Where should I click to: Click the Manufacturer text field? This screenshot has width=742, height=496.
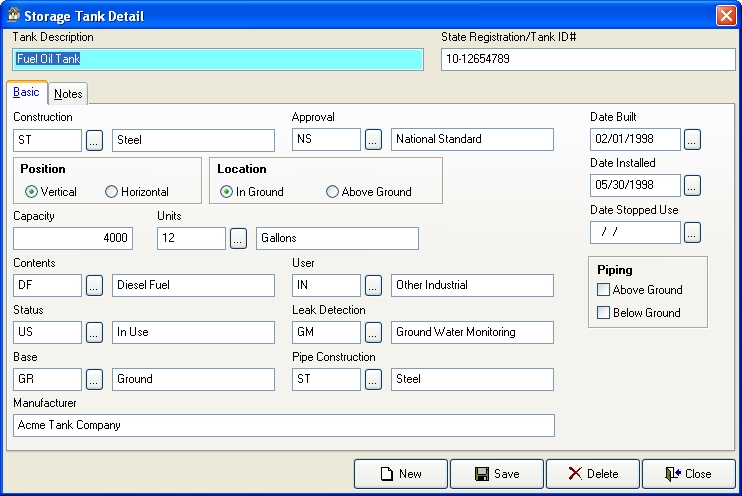point(284,426)
